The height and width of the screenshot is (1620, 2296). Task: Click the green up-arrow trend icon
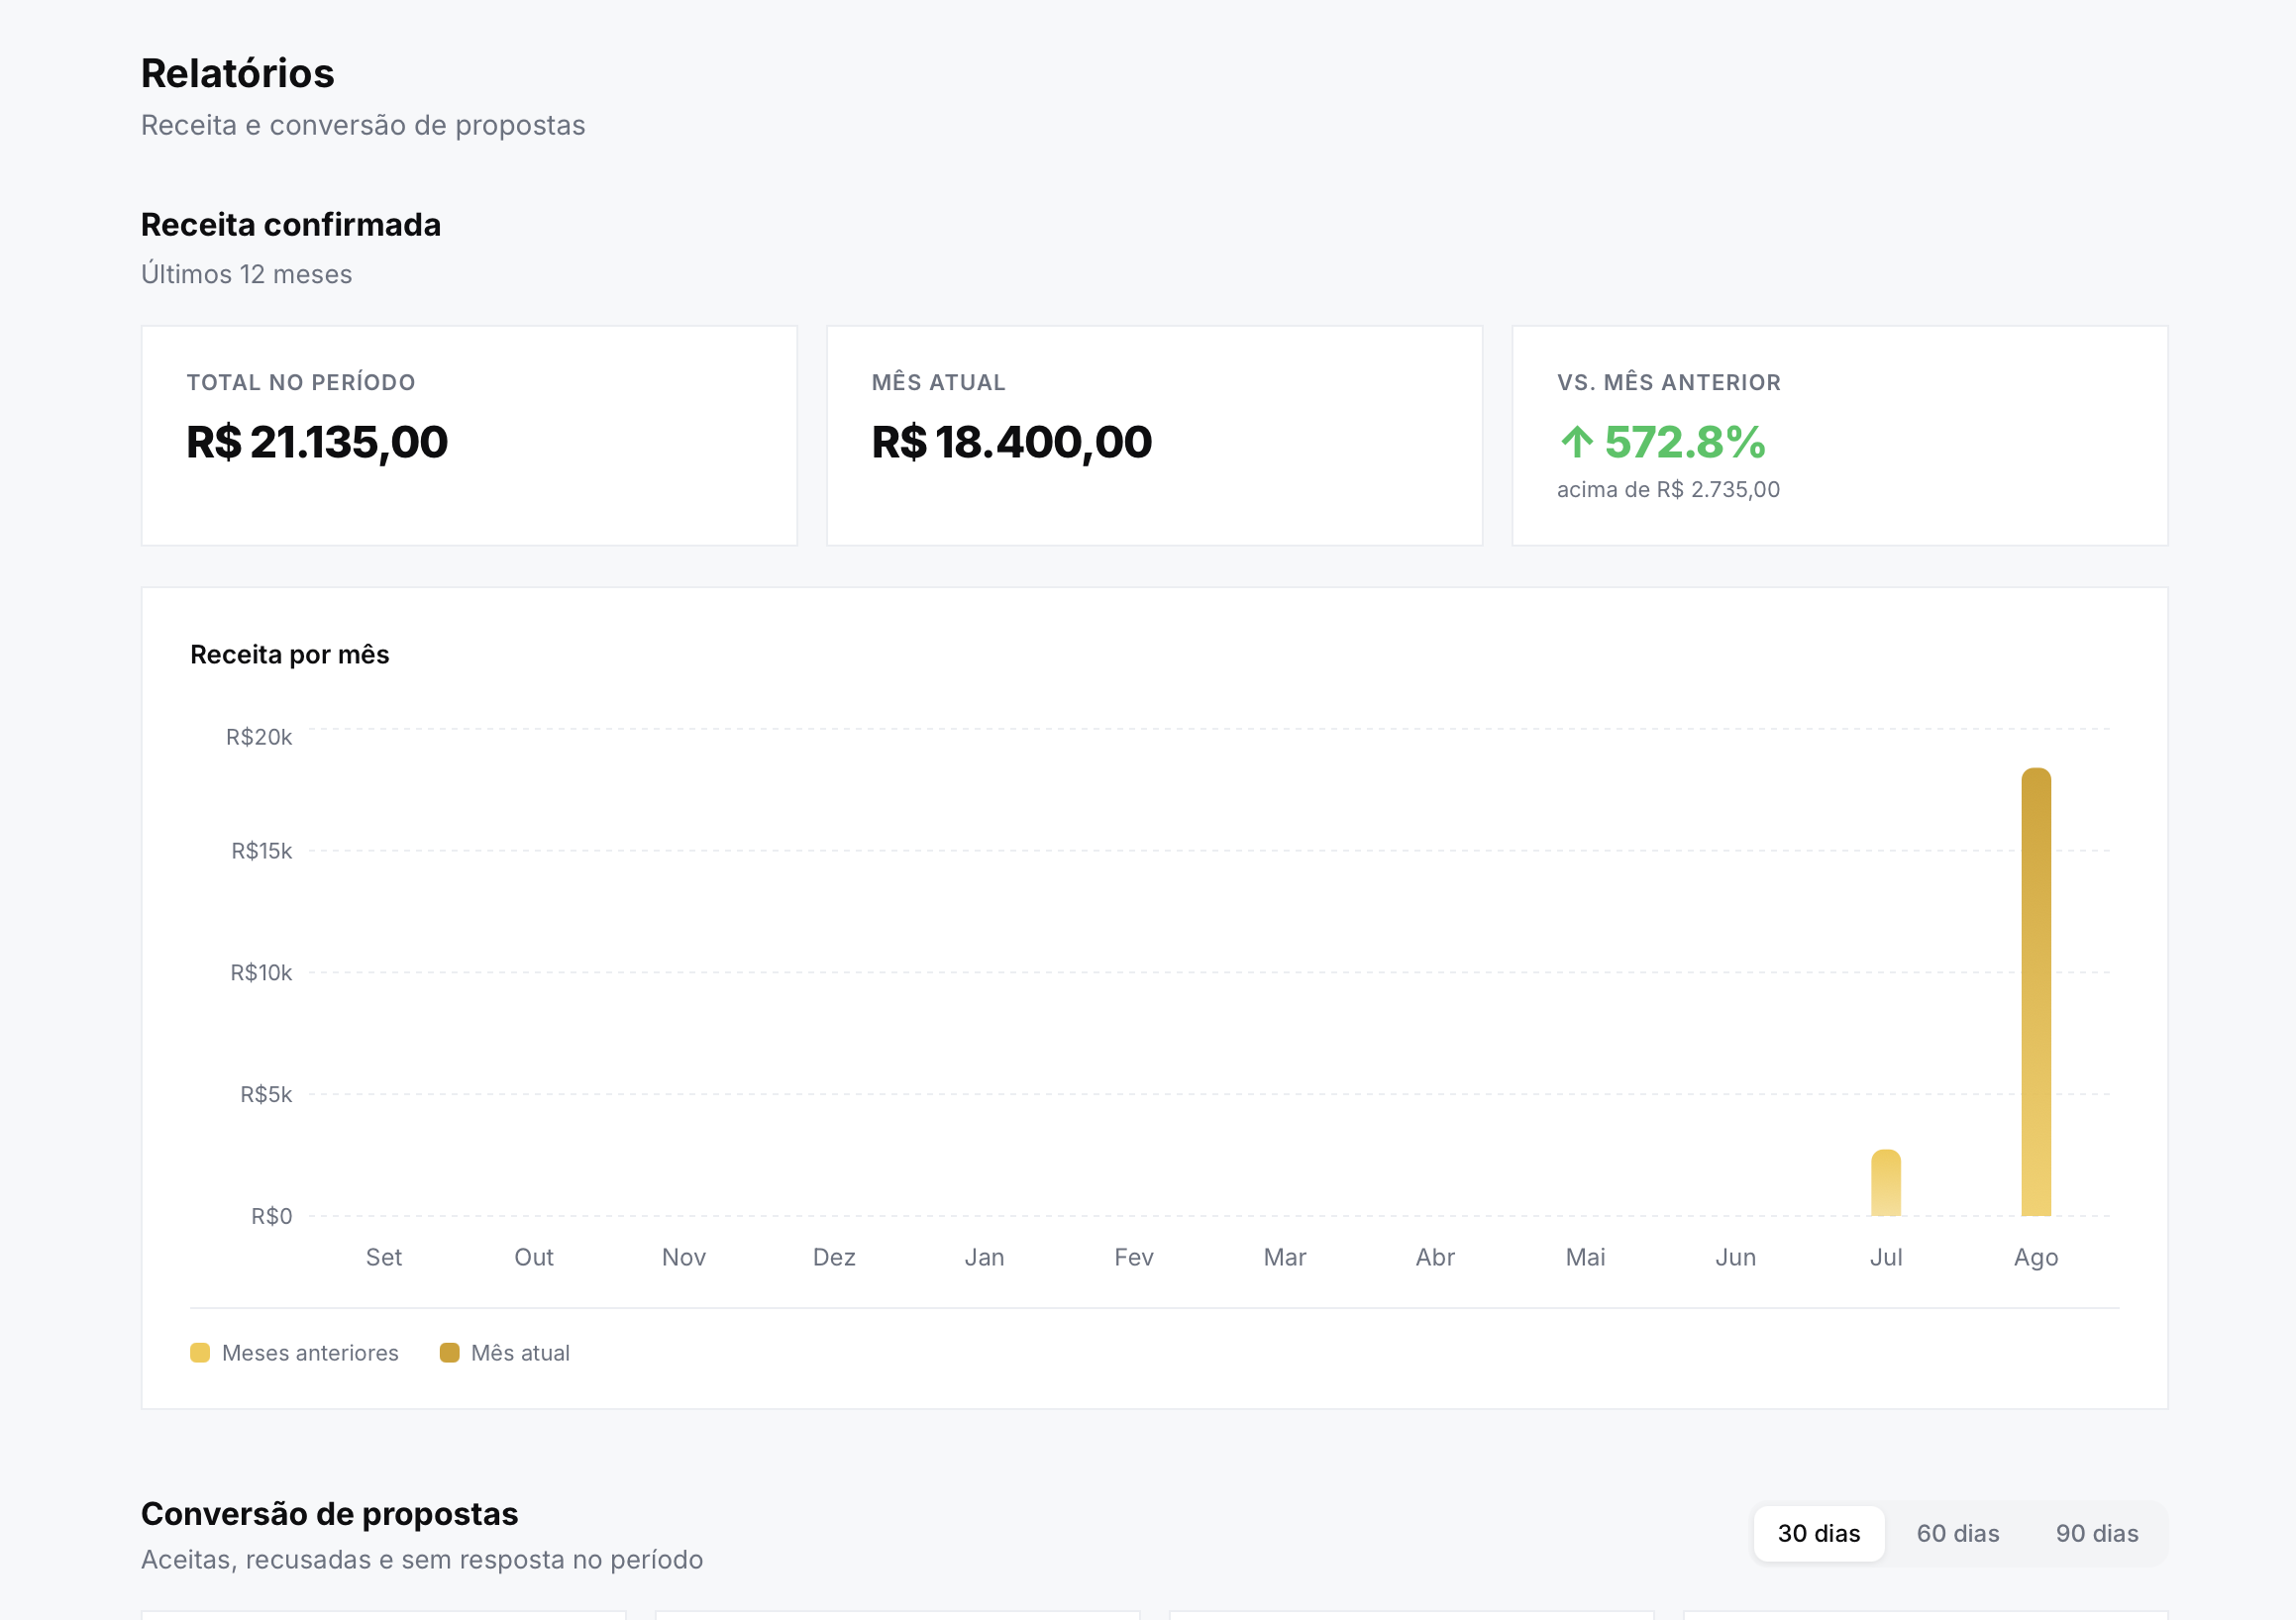point(1577,442)
